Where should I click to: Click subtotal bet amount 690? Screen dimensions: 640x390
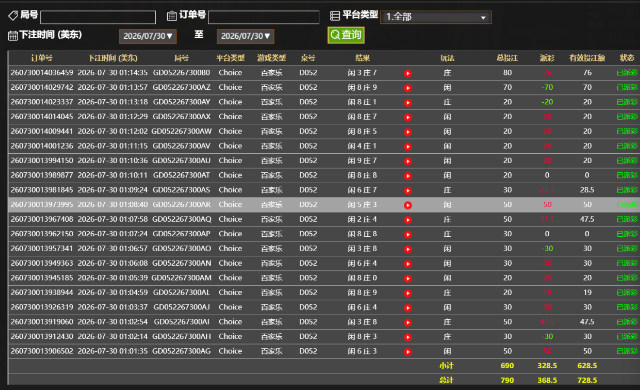coord(507,366)
